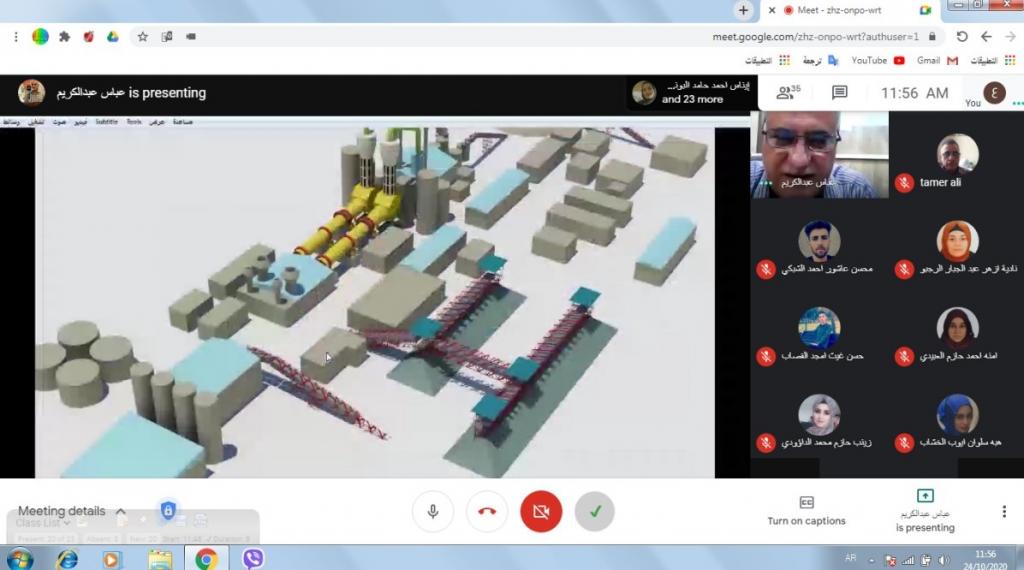Image resolution: width=1024 pixels, height=570 pixels.
Task: Click the Google Drive extension icon
Action: click(x=114, y=36)
